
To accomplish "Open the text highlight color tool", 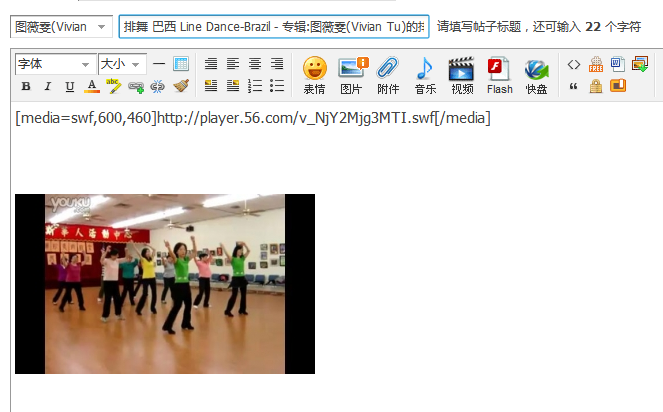I will point(113,86).
